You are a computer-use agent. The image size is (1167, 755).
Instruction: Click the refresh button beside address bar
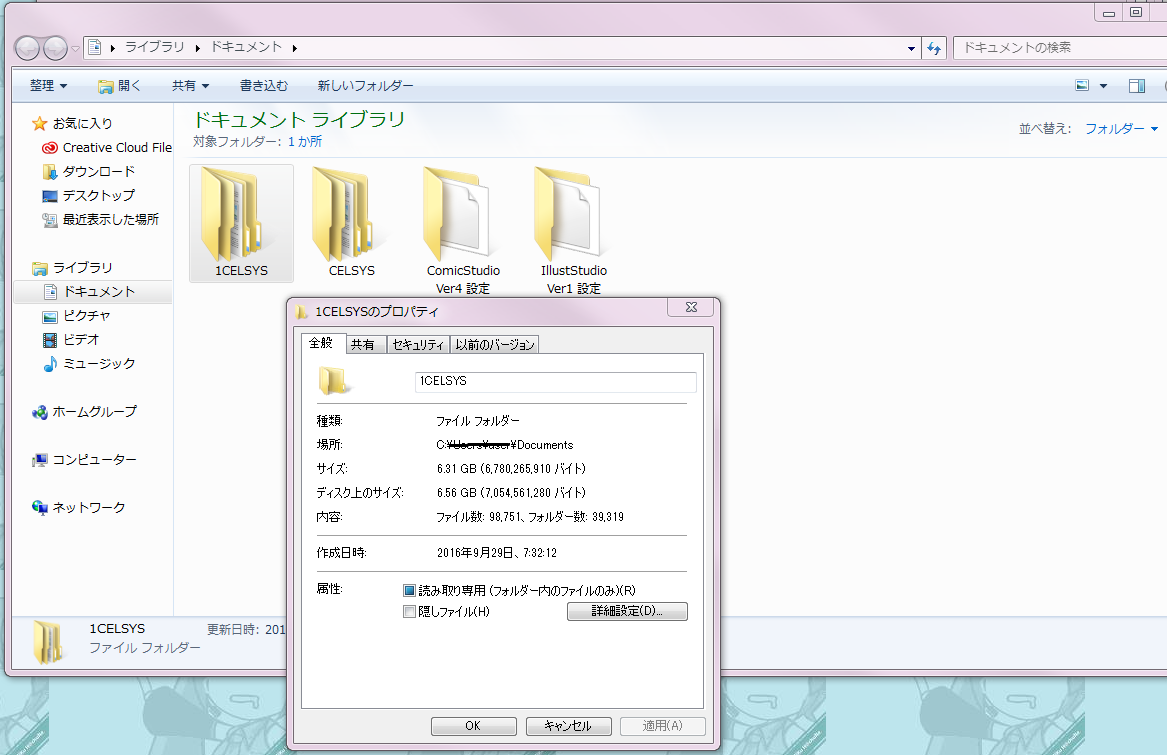coord(934,48)
